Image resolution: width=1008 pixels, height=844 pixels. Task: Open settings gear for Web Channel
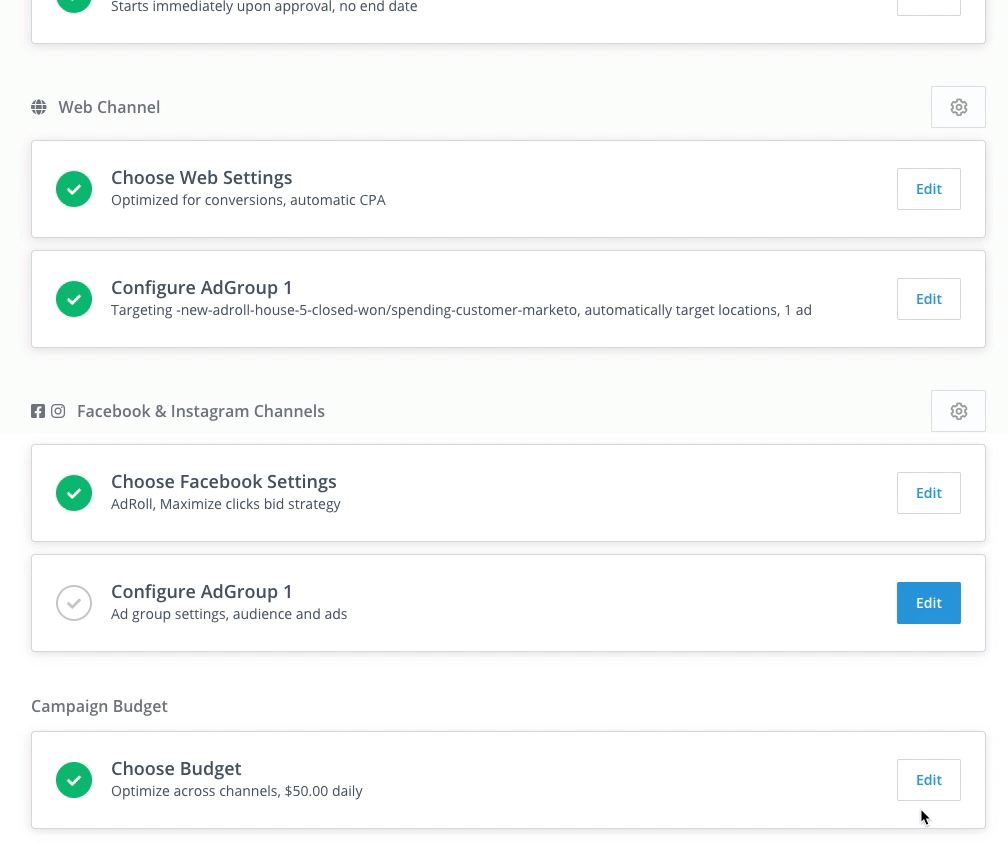[x=958, y=107]
